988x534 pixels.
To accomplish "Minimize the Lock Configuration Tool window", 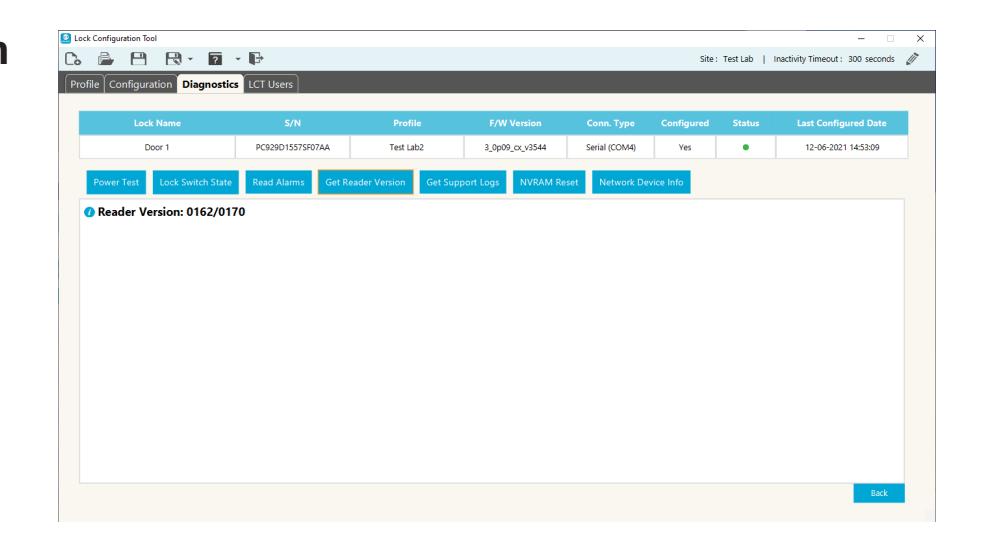I will coord(861,38).
